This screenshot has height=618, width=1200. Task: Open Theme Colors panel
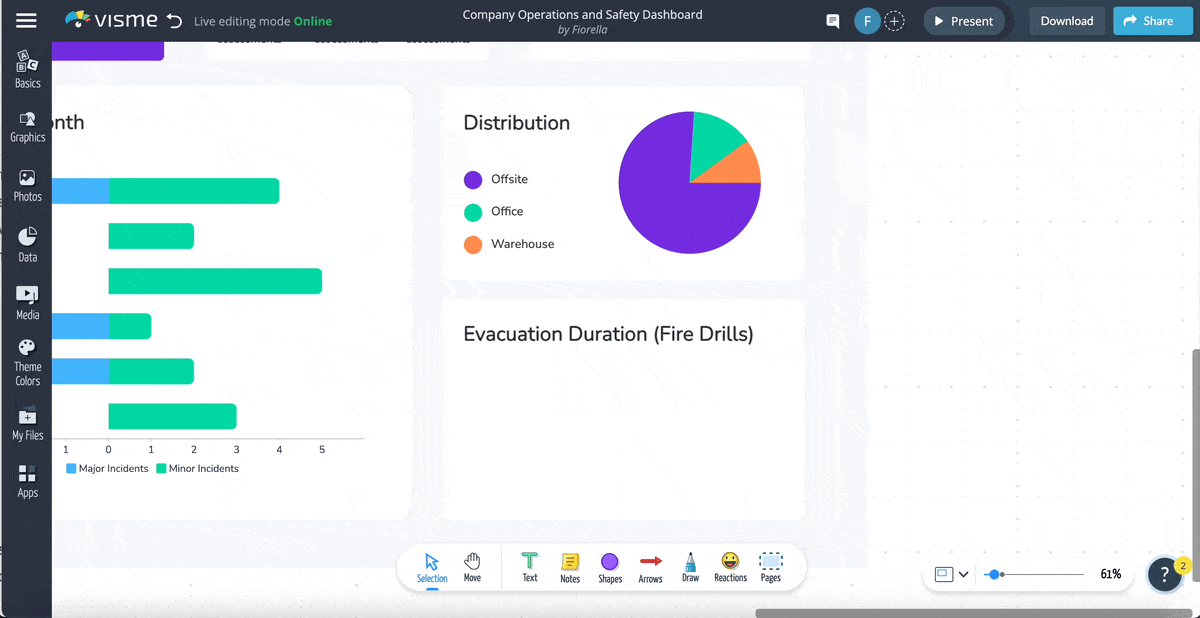[27, 362]
